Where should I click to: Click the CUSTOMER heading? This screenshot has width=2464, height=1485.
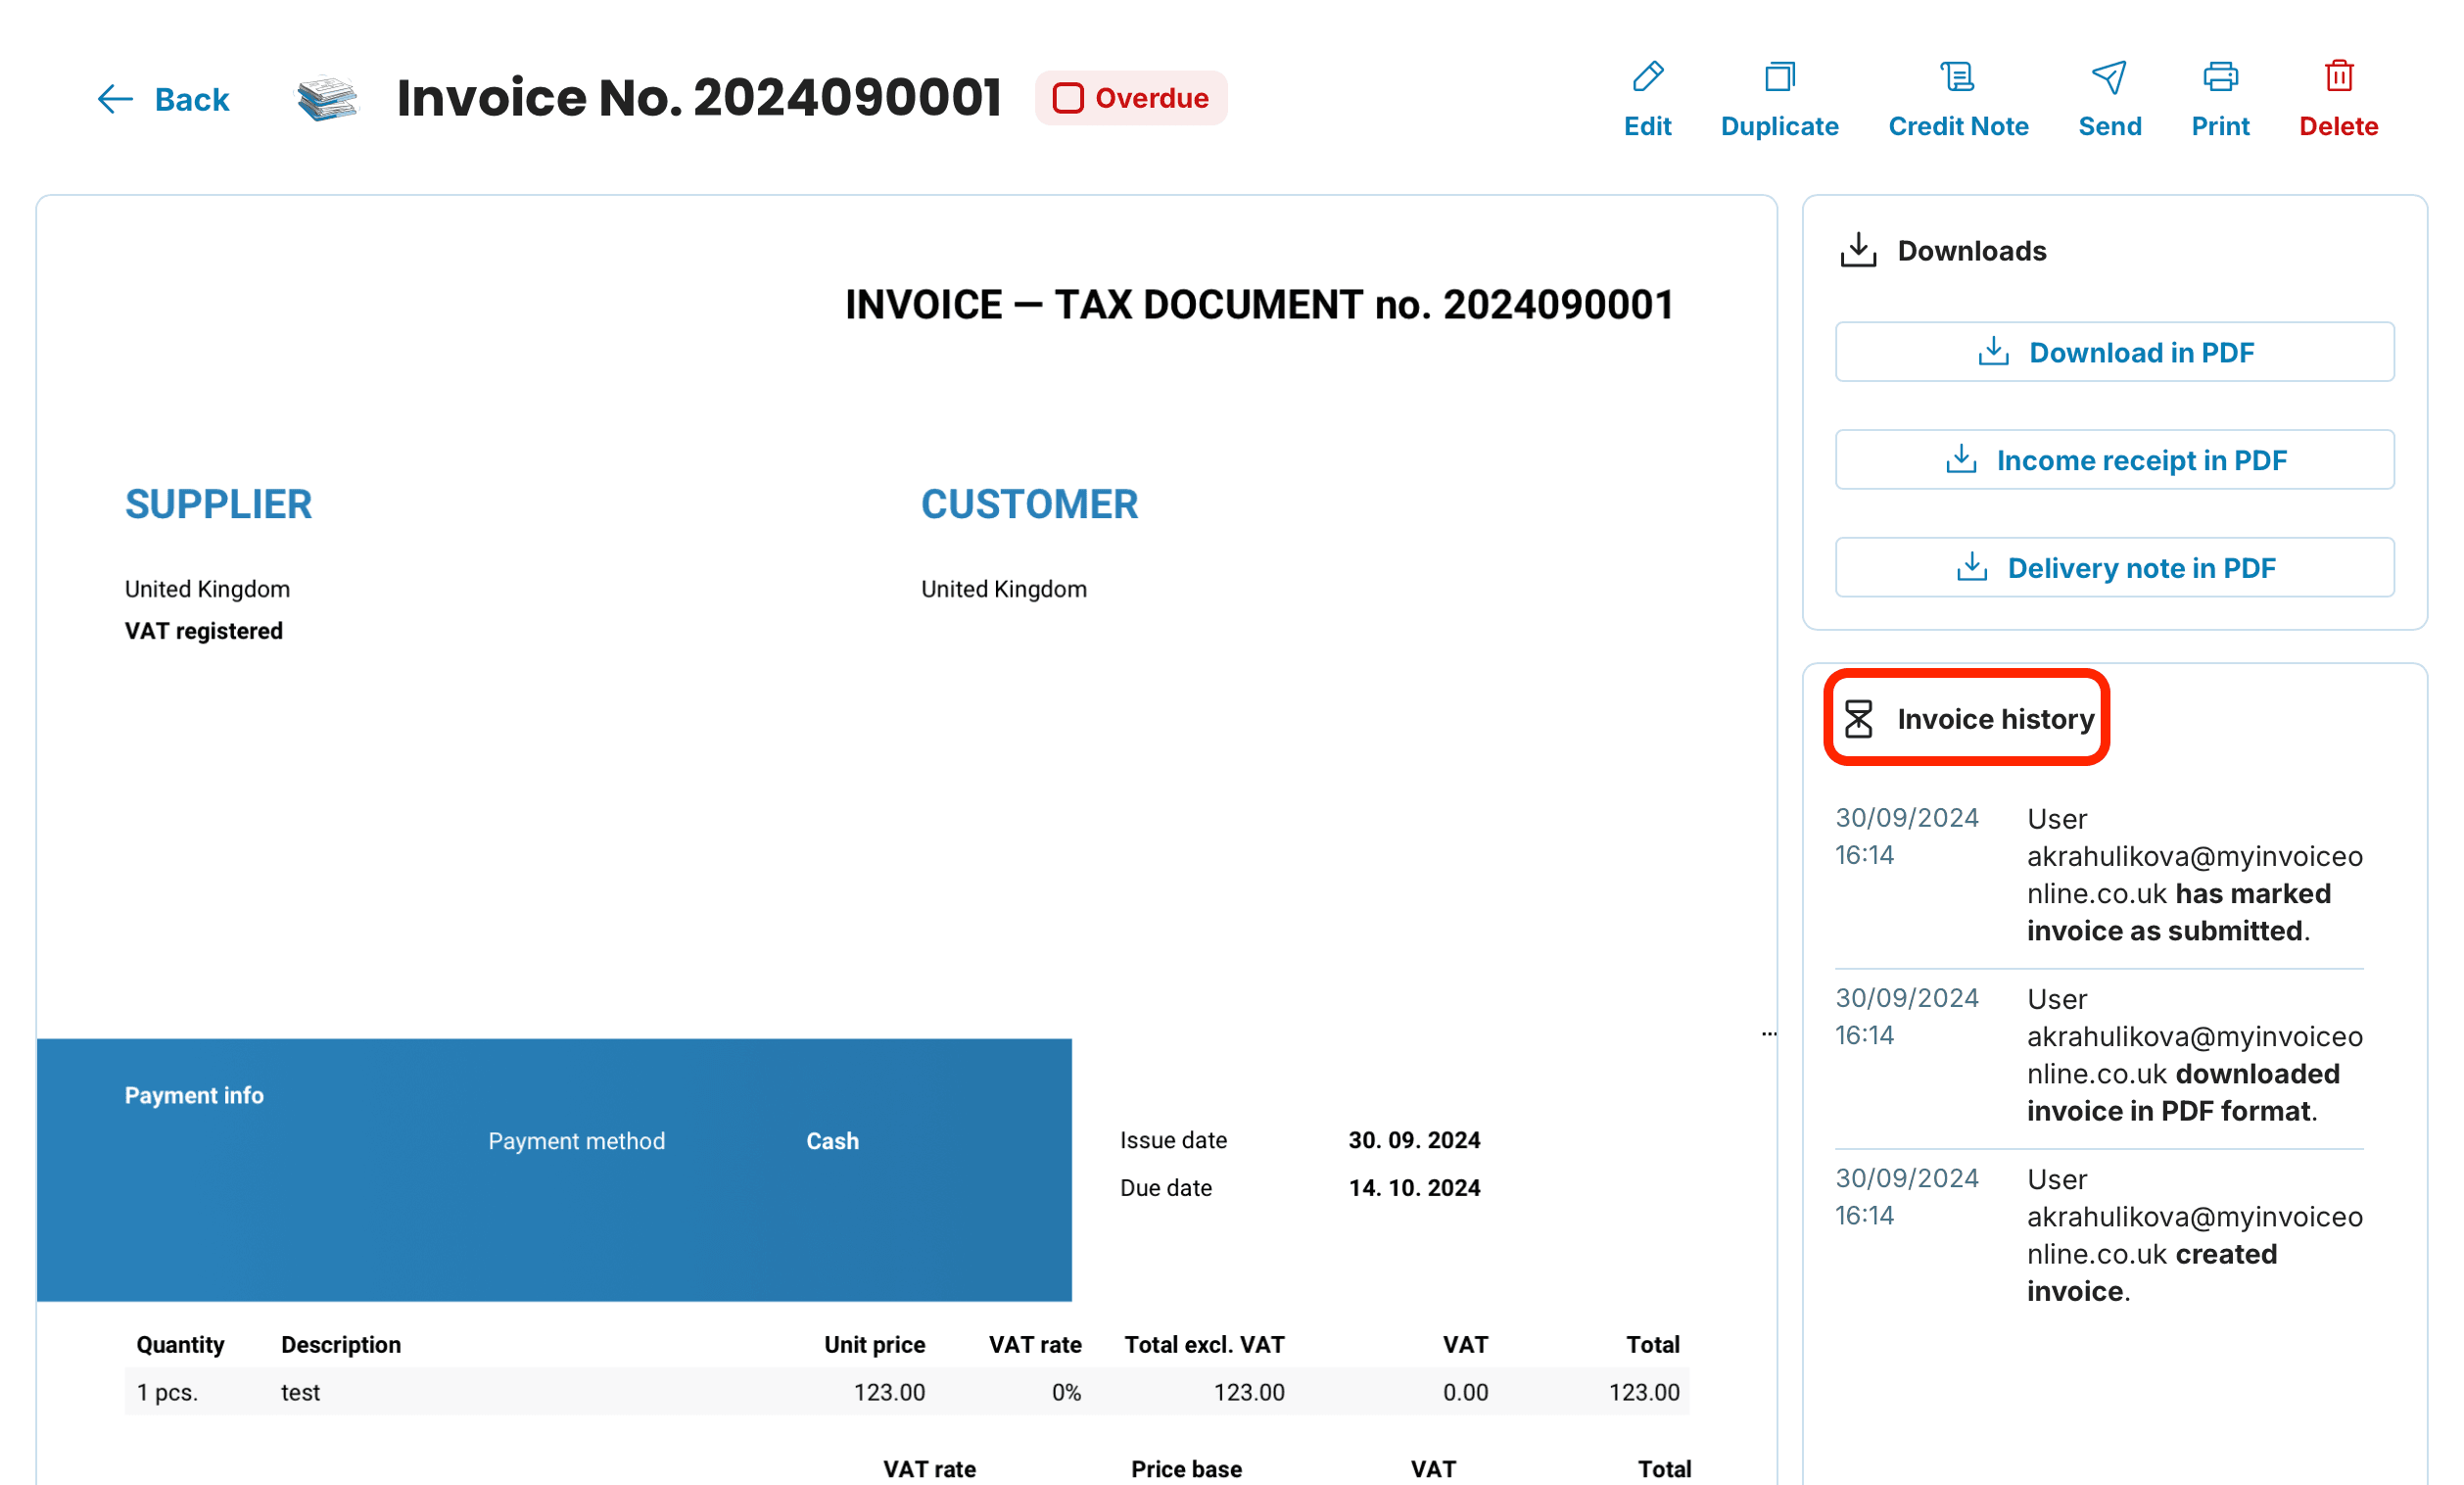1029,504
